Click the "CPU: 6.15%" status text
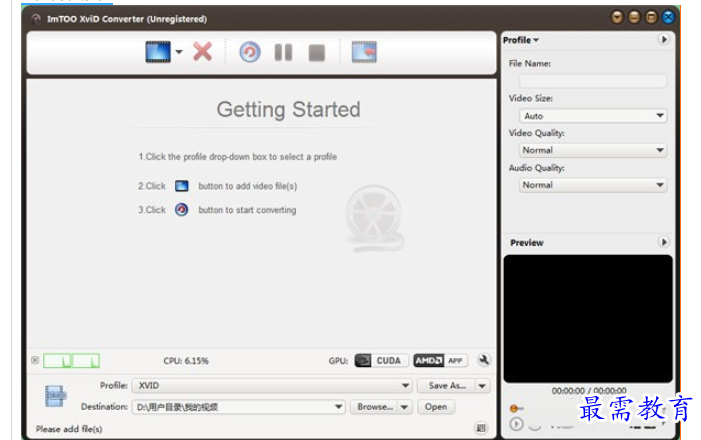701x440 pixels. click(186, 361)
